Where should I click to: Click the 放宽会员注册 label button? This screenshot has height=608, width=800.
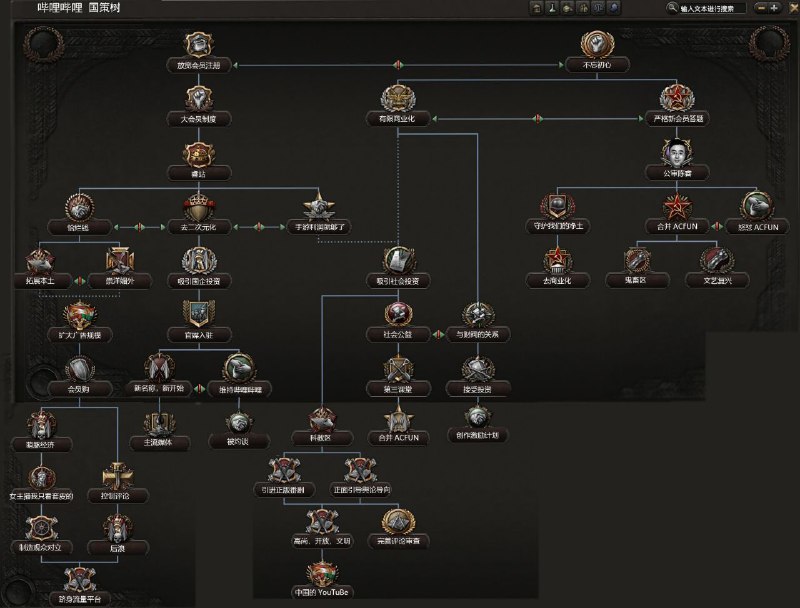[x=198, y=65]
